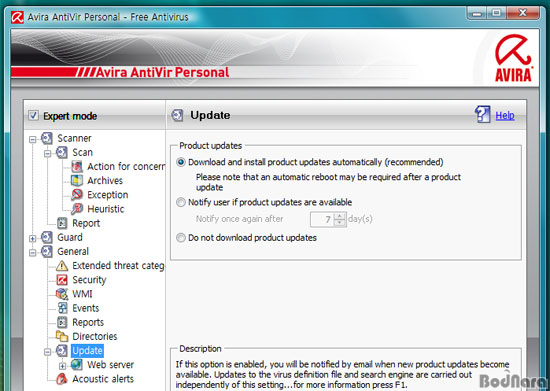
Task: Collapse the Scanner tree node
Action: pyautogui.click(x=33, y=139)
